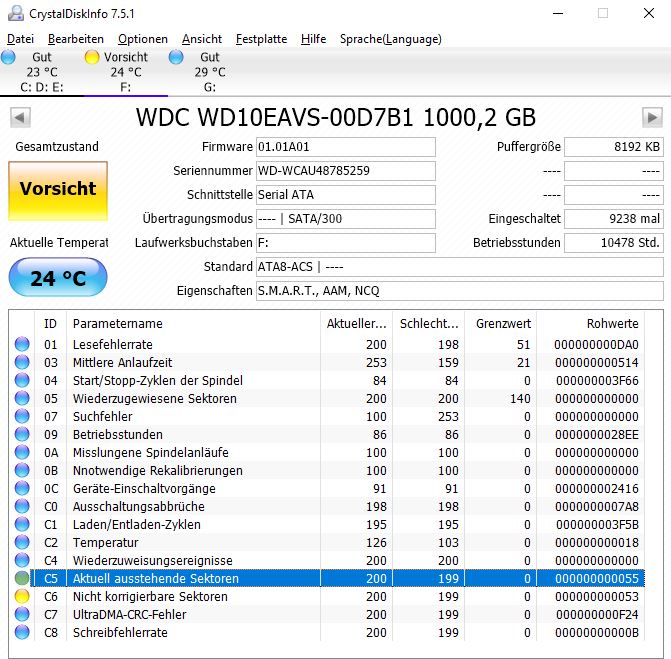Click the status orb for C1 Laden/Entladen-Zyklen
Viewport: 671px width, 659px height.
pyautogui.click(x=22, y=524)
